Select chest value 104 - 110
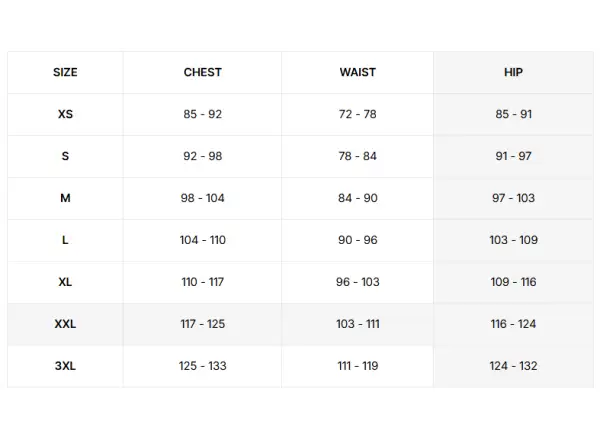 pos(202,240)
